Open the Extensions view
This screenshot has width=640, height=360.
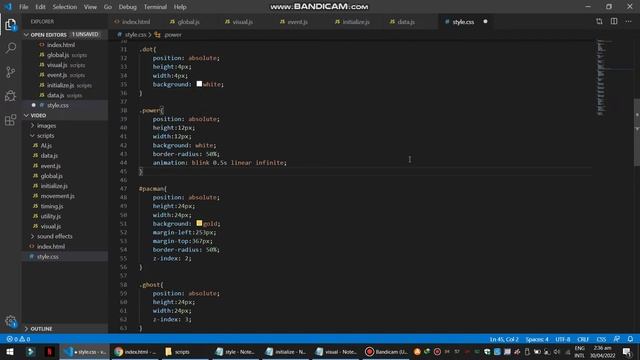point(11,120)
